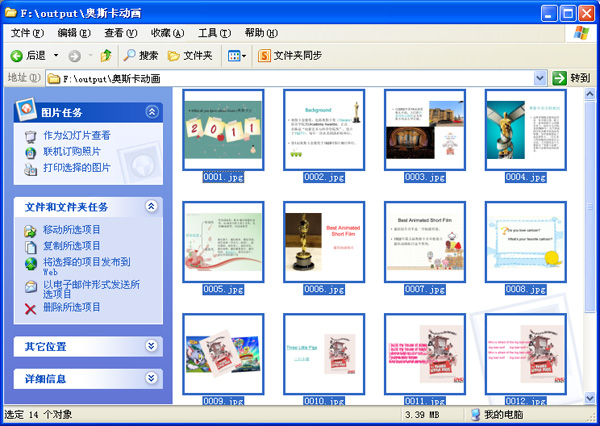Collapse the 图片任务 panel chevron

(x=152, y=112)
